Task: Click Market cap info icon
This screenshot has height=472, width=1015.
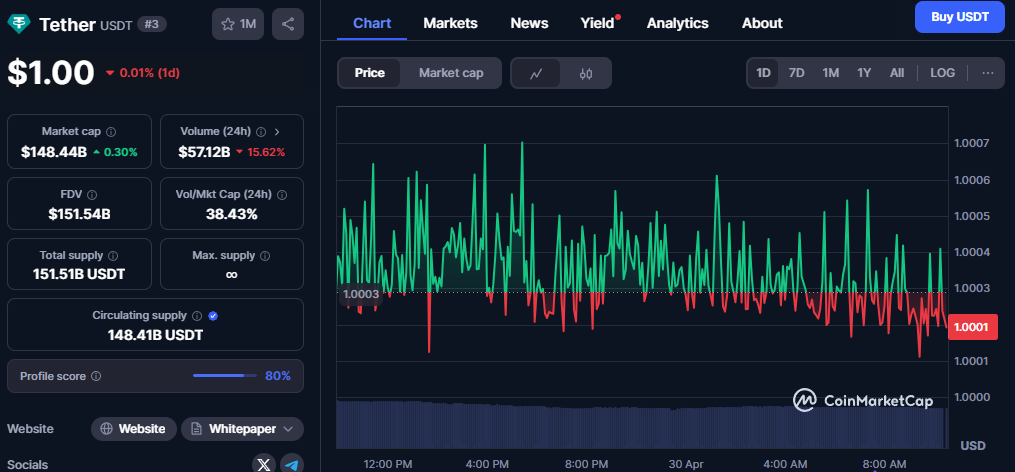Action: click(111, 131)
